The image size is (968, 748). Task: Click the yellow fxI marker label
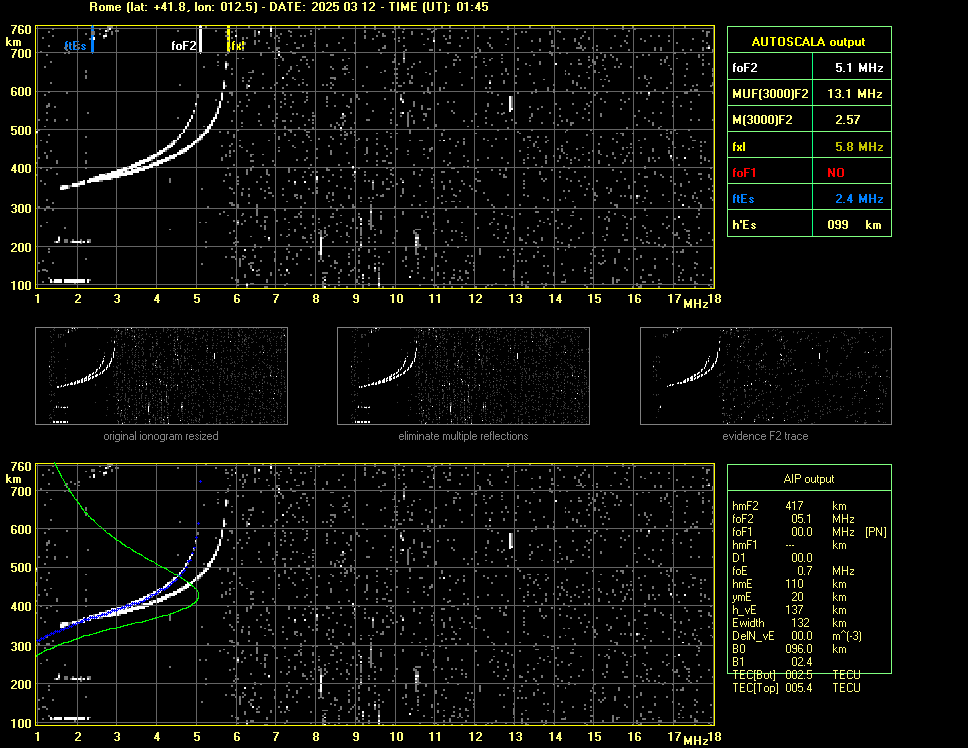point(237,46)
